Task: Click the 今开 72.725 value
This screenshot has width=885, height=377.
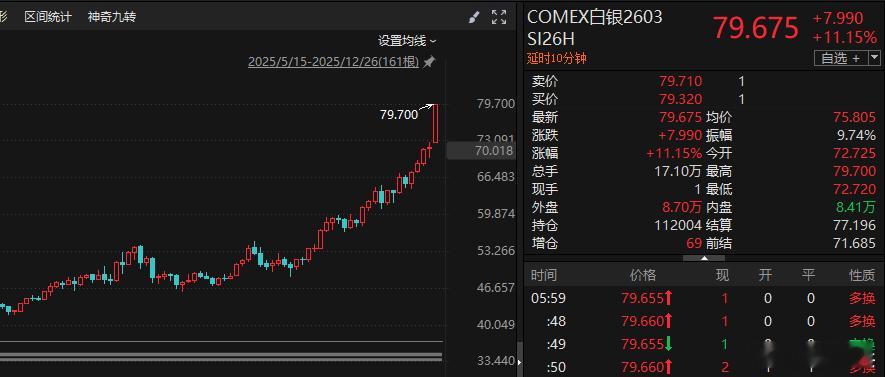Action: (x=855, y=153)
